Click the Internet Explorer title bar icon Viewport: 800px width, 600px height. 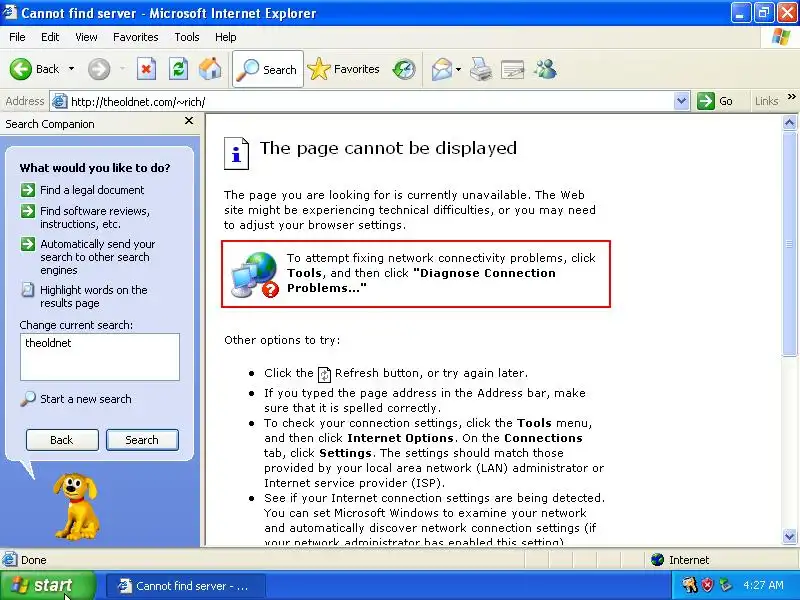(x=10, y=12)
